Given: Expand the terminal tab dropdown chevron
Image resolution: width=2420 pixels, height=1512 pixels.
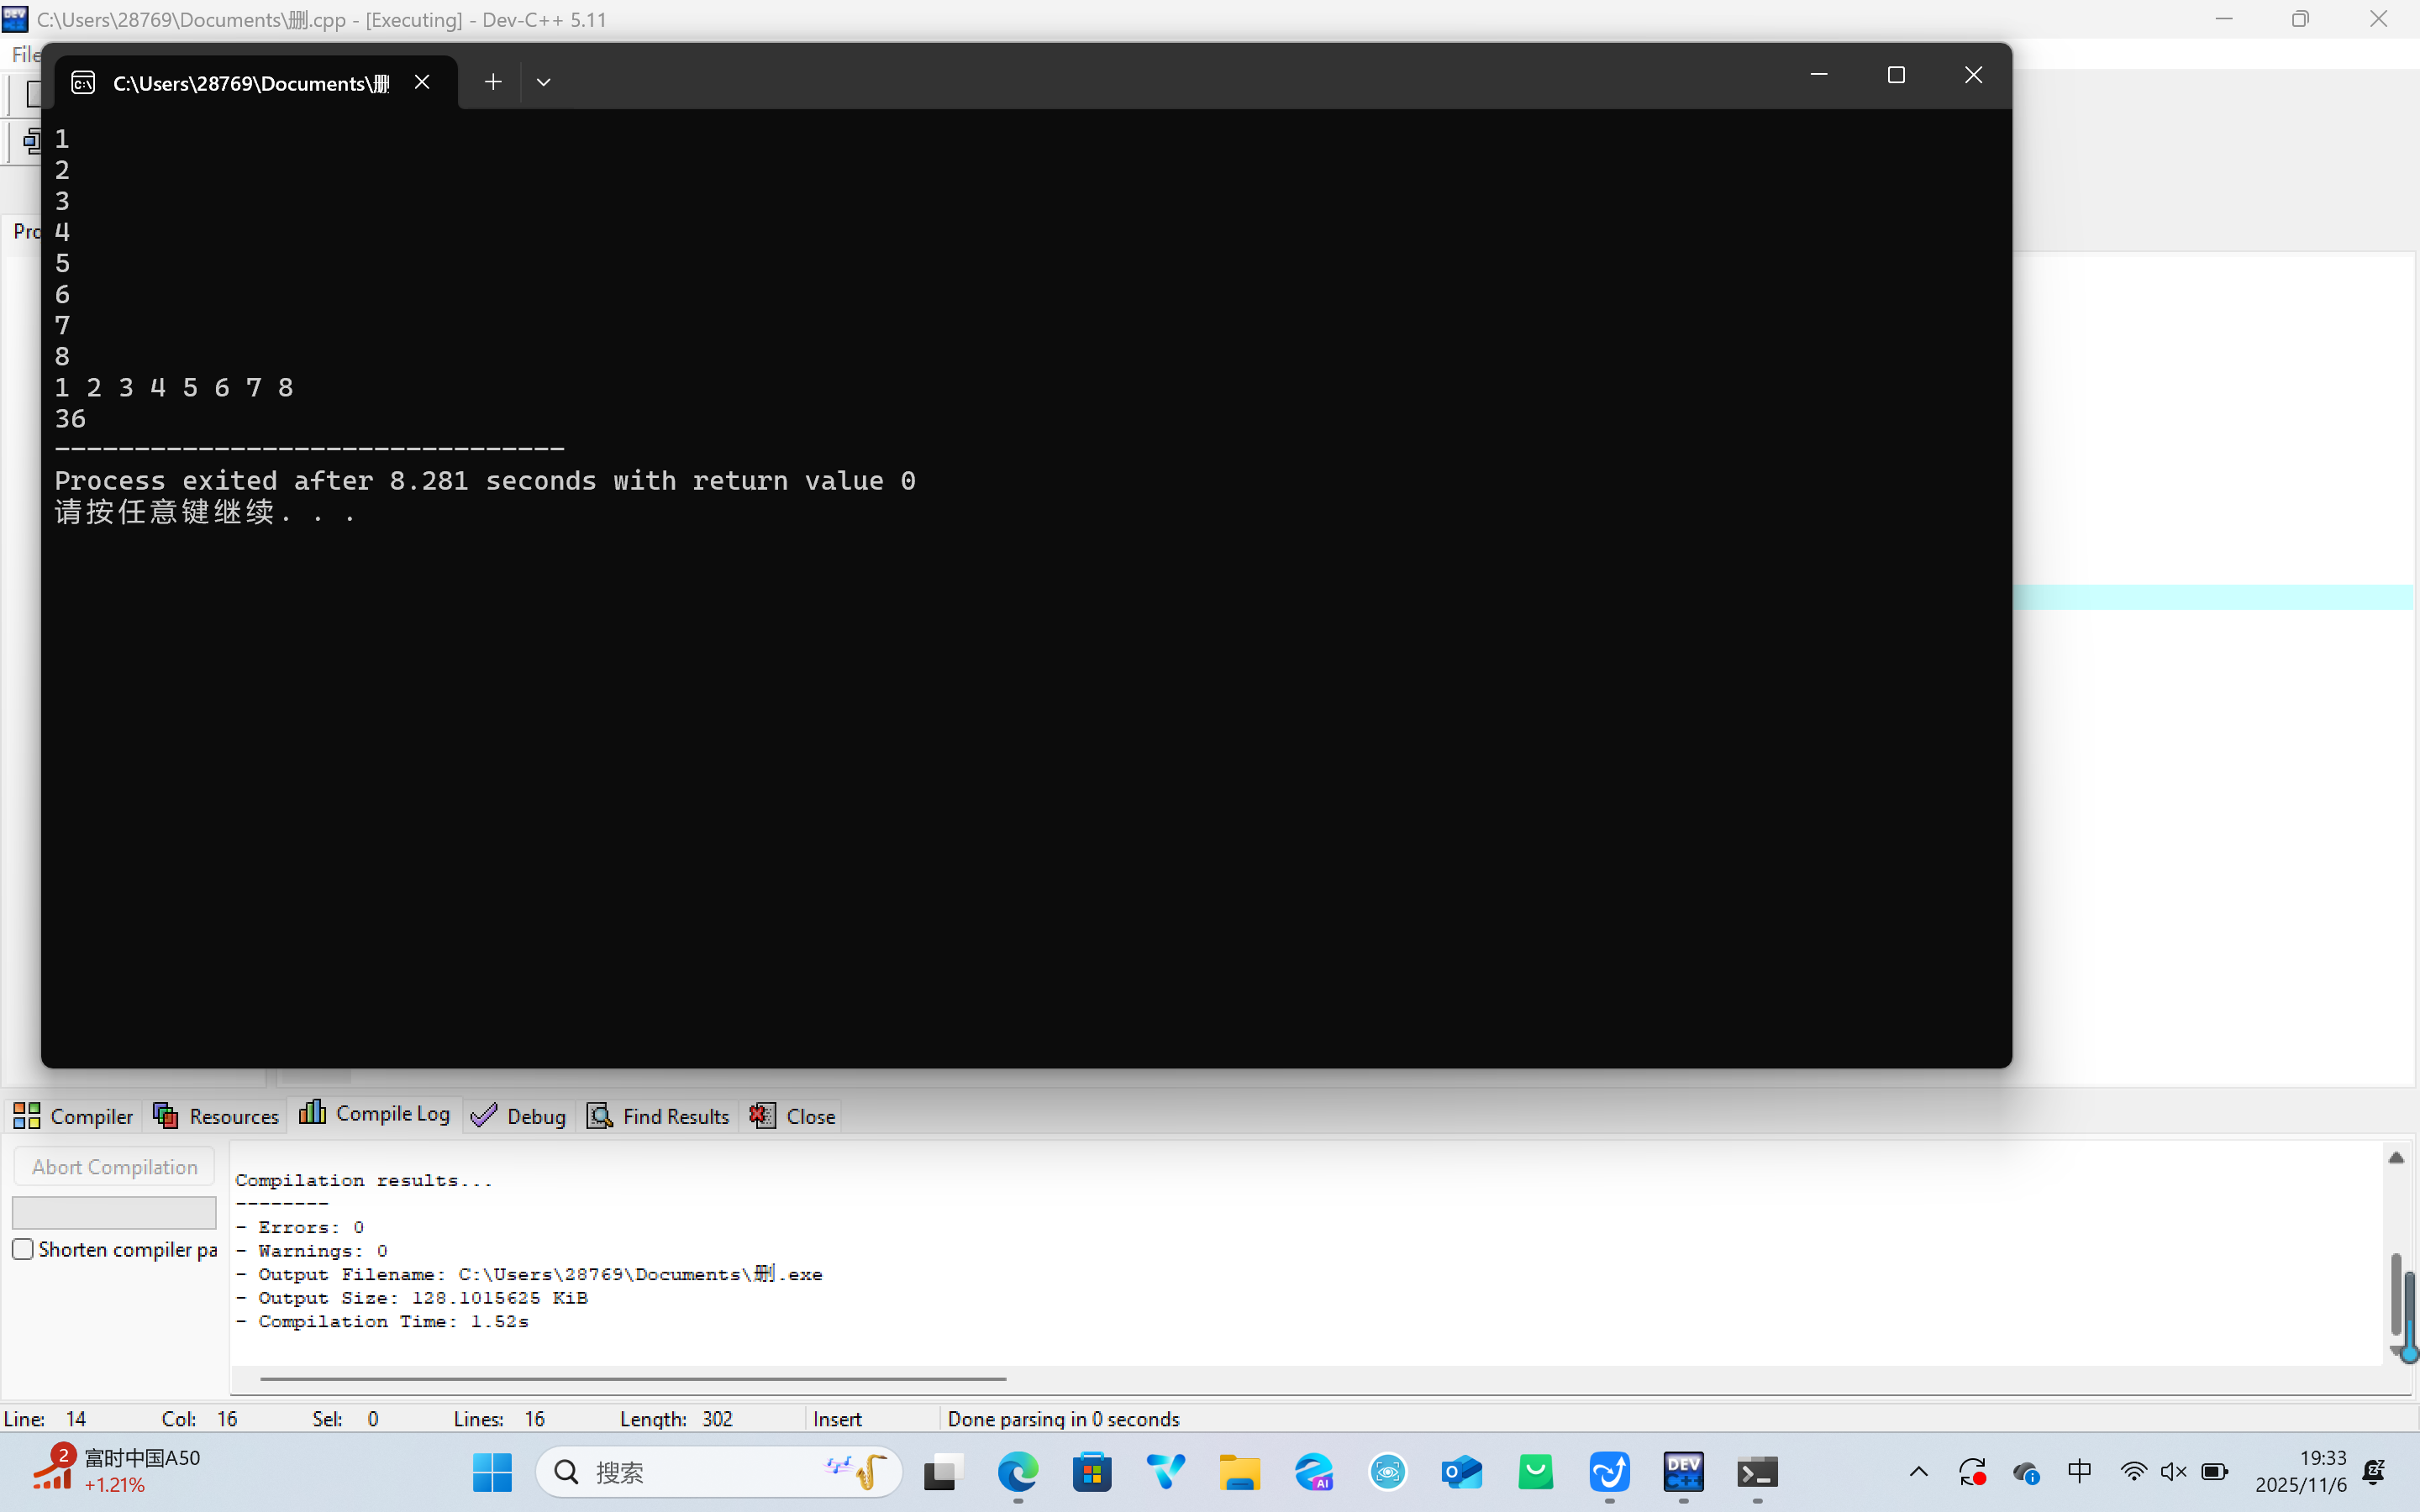Looking at the screenshot, I should click(x=543, y=82).
